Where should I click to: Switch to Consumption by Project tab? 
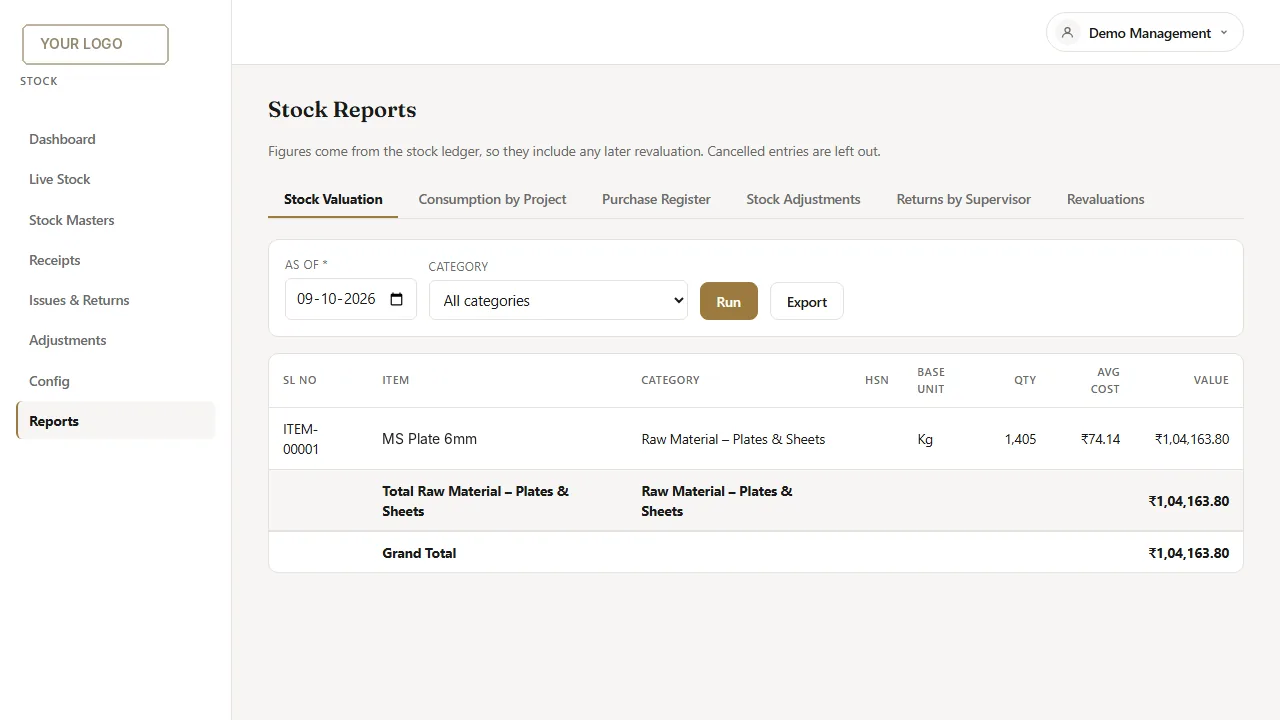point(492,199)
